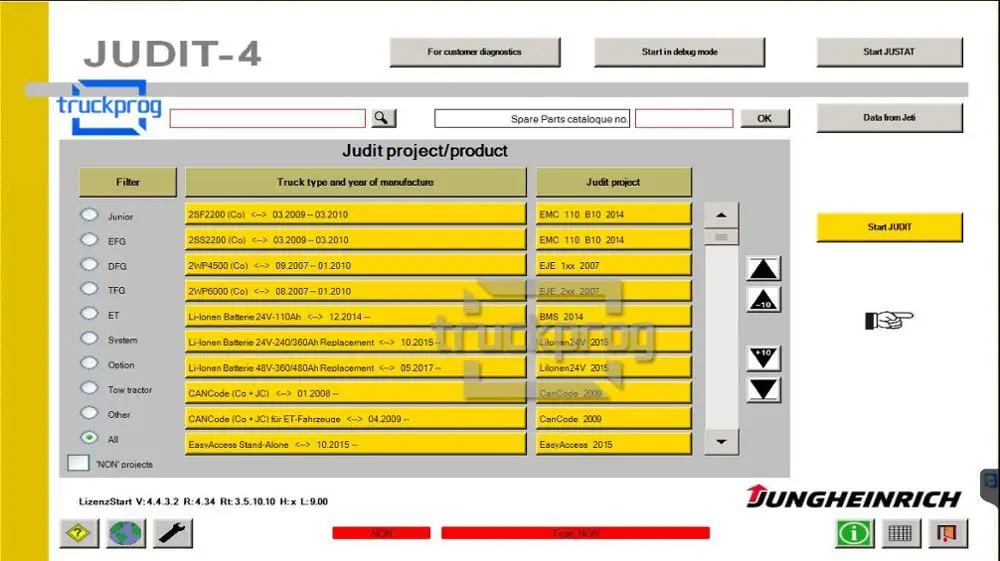Viewport: 1000px width, 561px height.
Task: Select EasyAccess Stand-Alone row
Action: pyautogui.click(x=356, y=444)
